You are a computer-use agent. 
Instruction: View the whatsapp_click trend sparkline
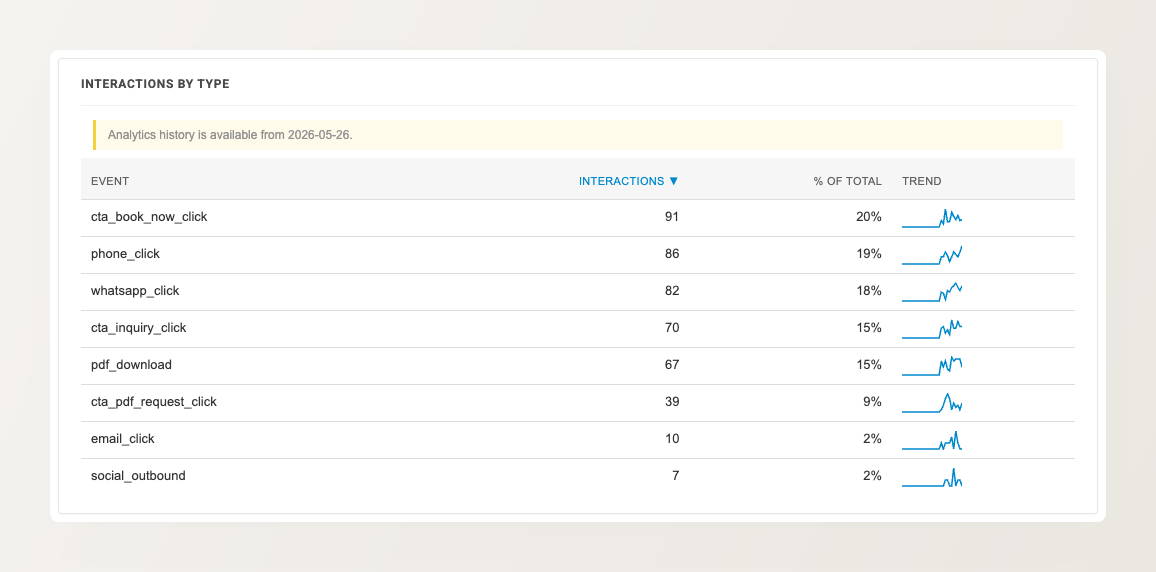(x=932, y=292)
